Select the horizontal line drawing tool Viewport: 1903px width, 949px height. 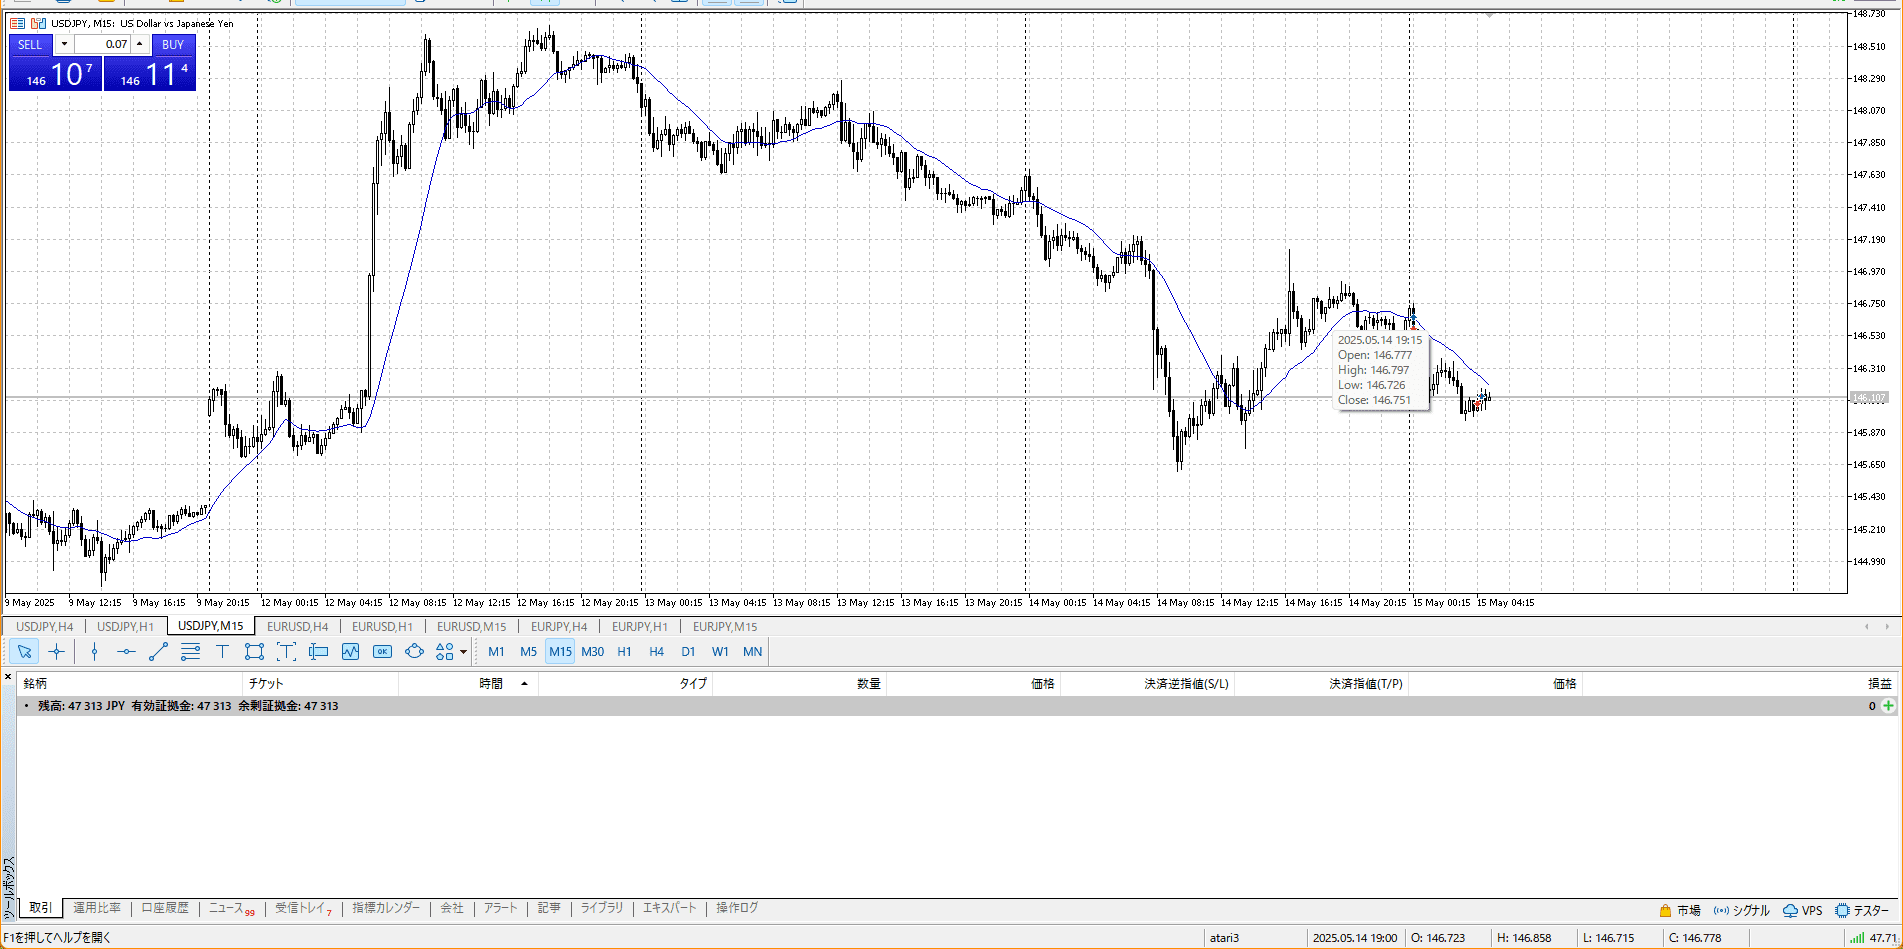pyautogui.click(x=126, y=652)
